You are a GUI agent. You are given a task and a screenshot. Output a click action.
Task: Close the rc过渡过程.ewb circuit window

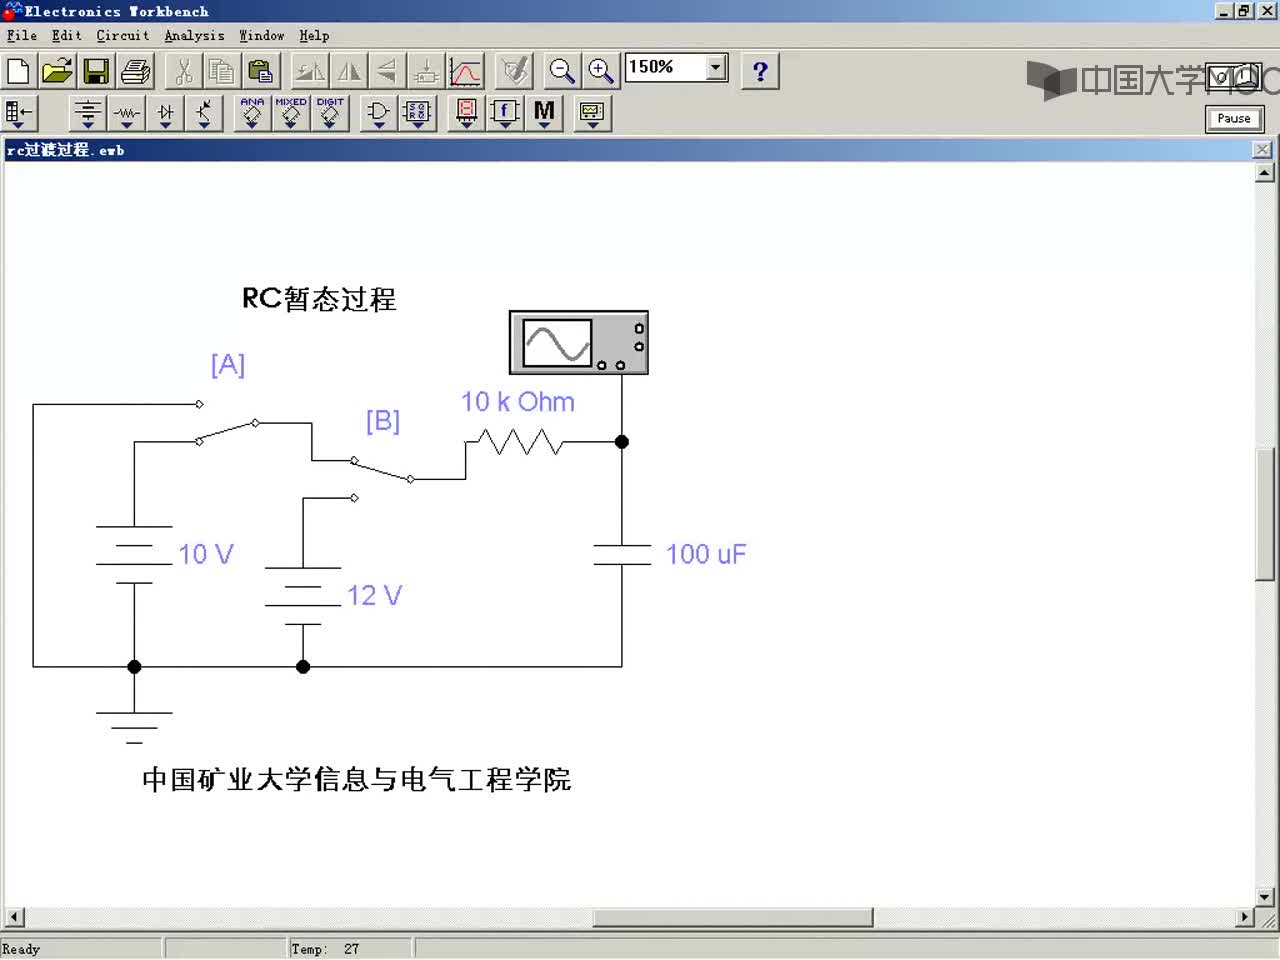tap(1263, 150)
